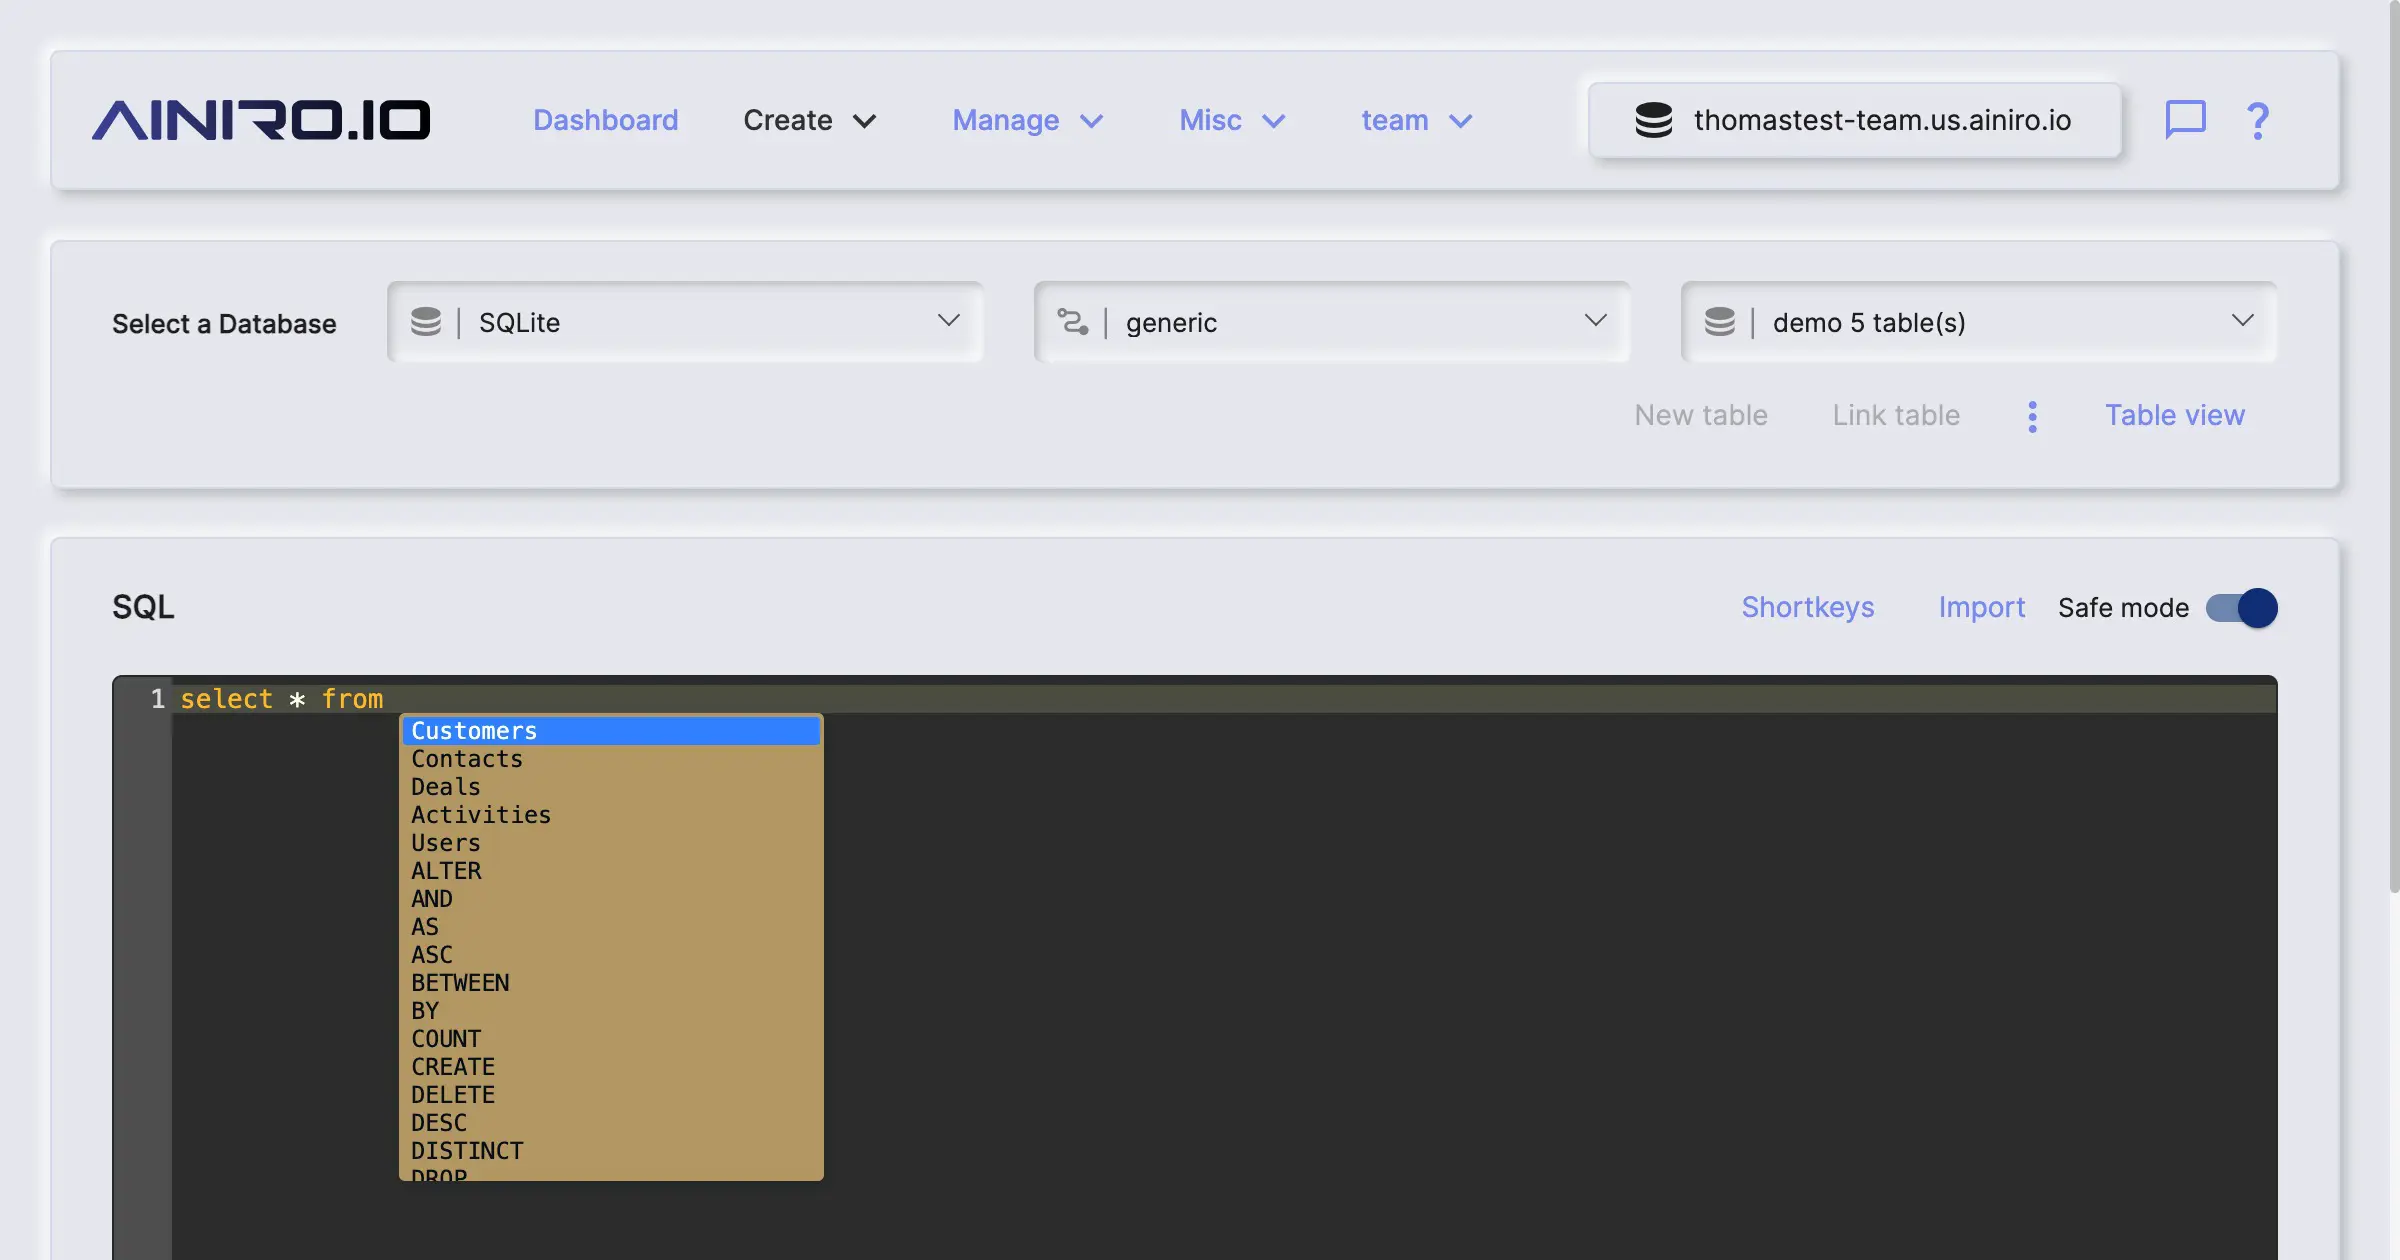2400x1260 pixels.
Task: Open the database icon next to SQLite selector
Action: click(427, 321)
